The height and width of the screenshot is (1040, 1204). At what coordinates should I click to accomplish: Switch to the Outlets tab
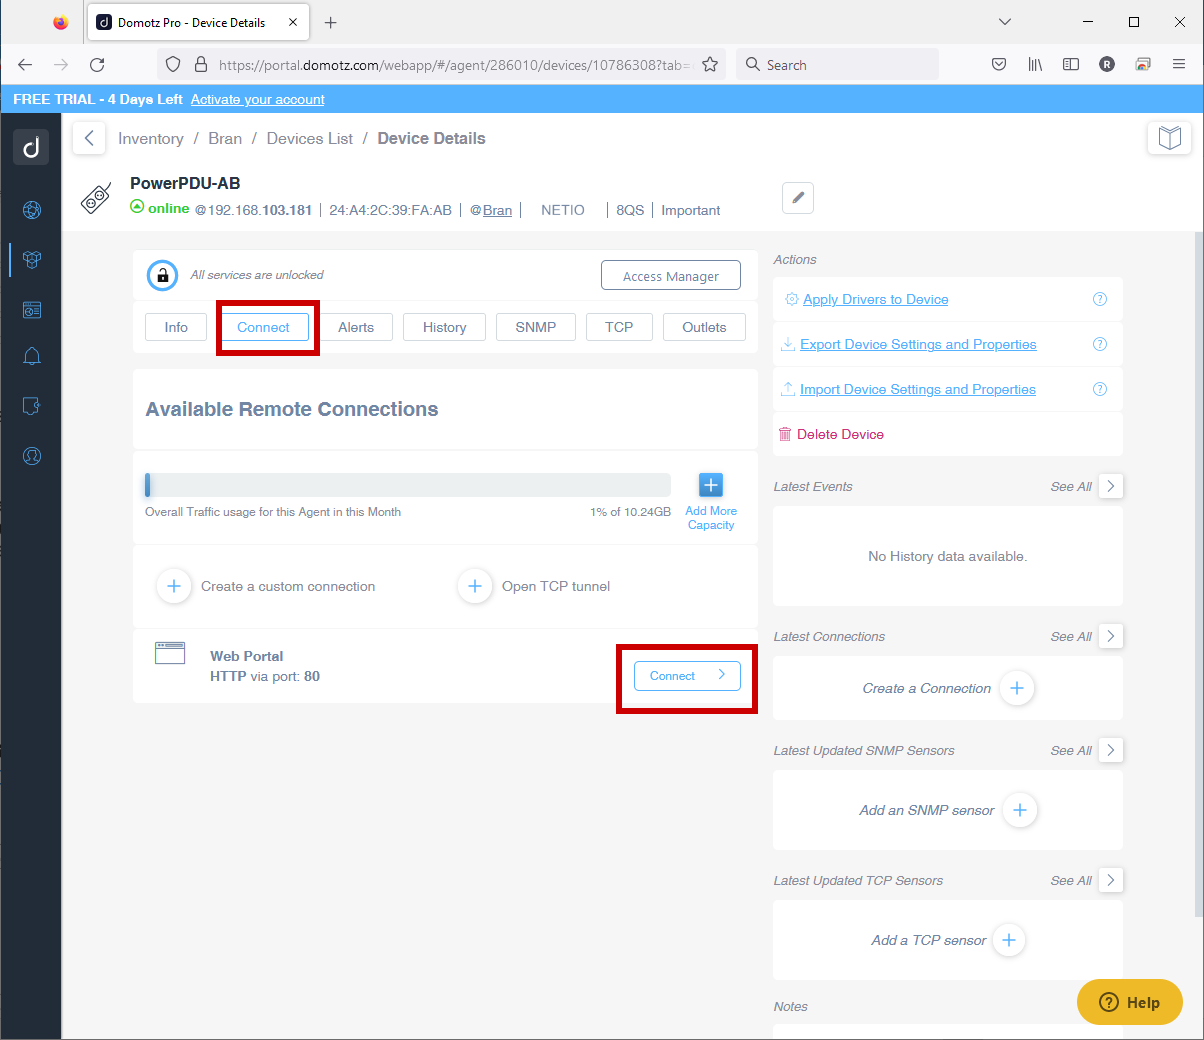click(x=704, y=327)
